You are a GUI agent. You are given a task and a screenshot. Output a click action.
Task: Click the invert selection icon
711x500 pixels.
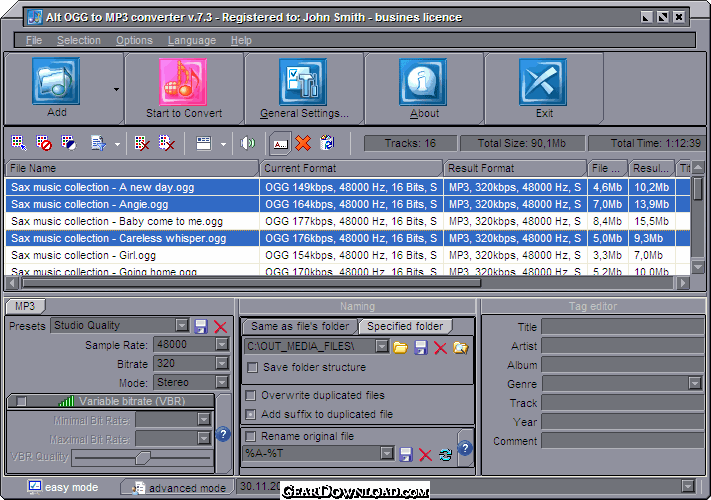(68, 143)
